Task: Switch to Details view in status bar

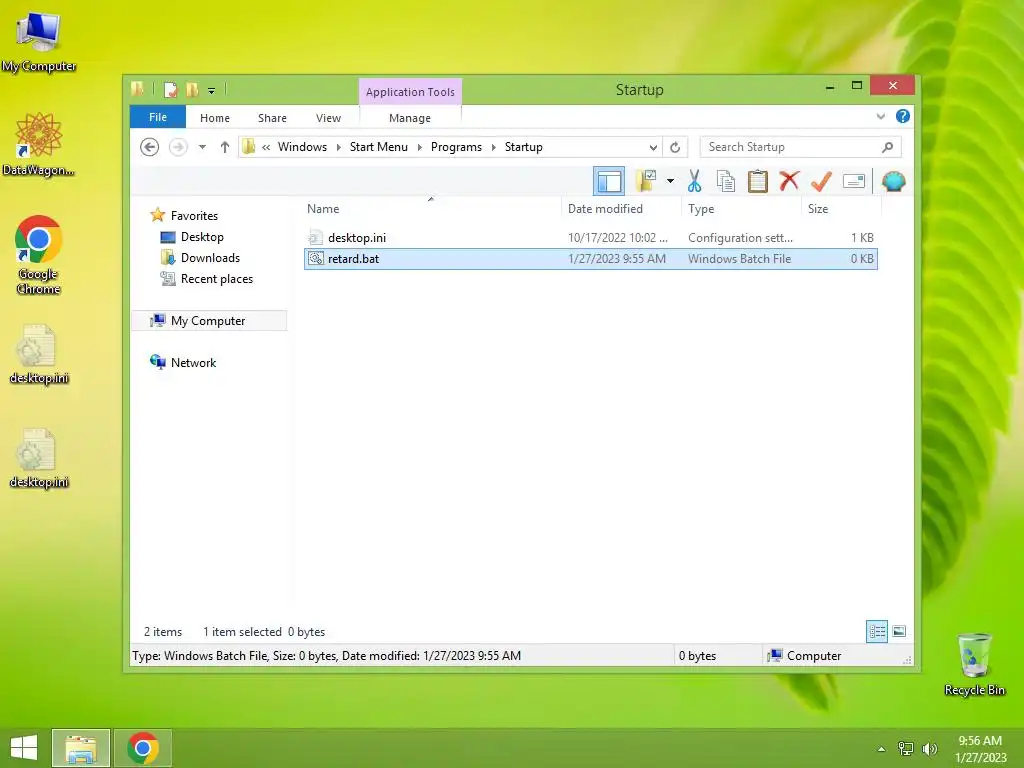Action: [x=876, y=631]
